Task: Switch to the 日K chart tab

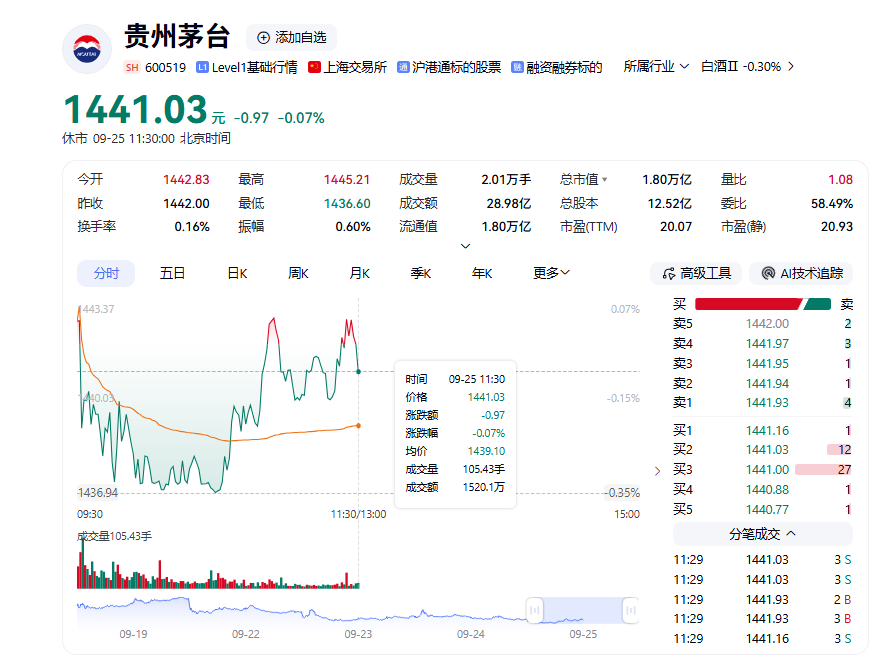Action: tap(237, 274)
